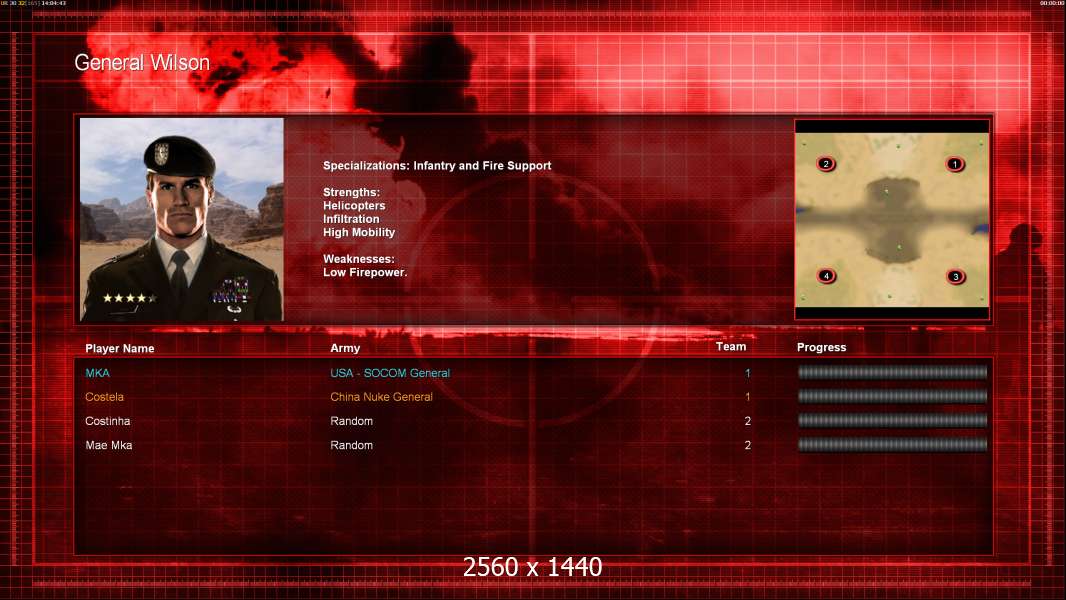Click the Army column header
1066x600 pixels.
pyautogui.click(x=345, y=348)
